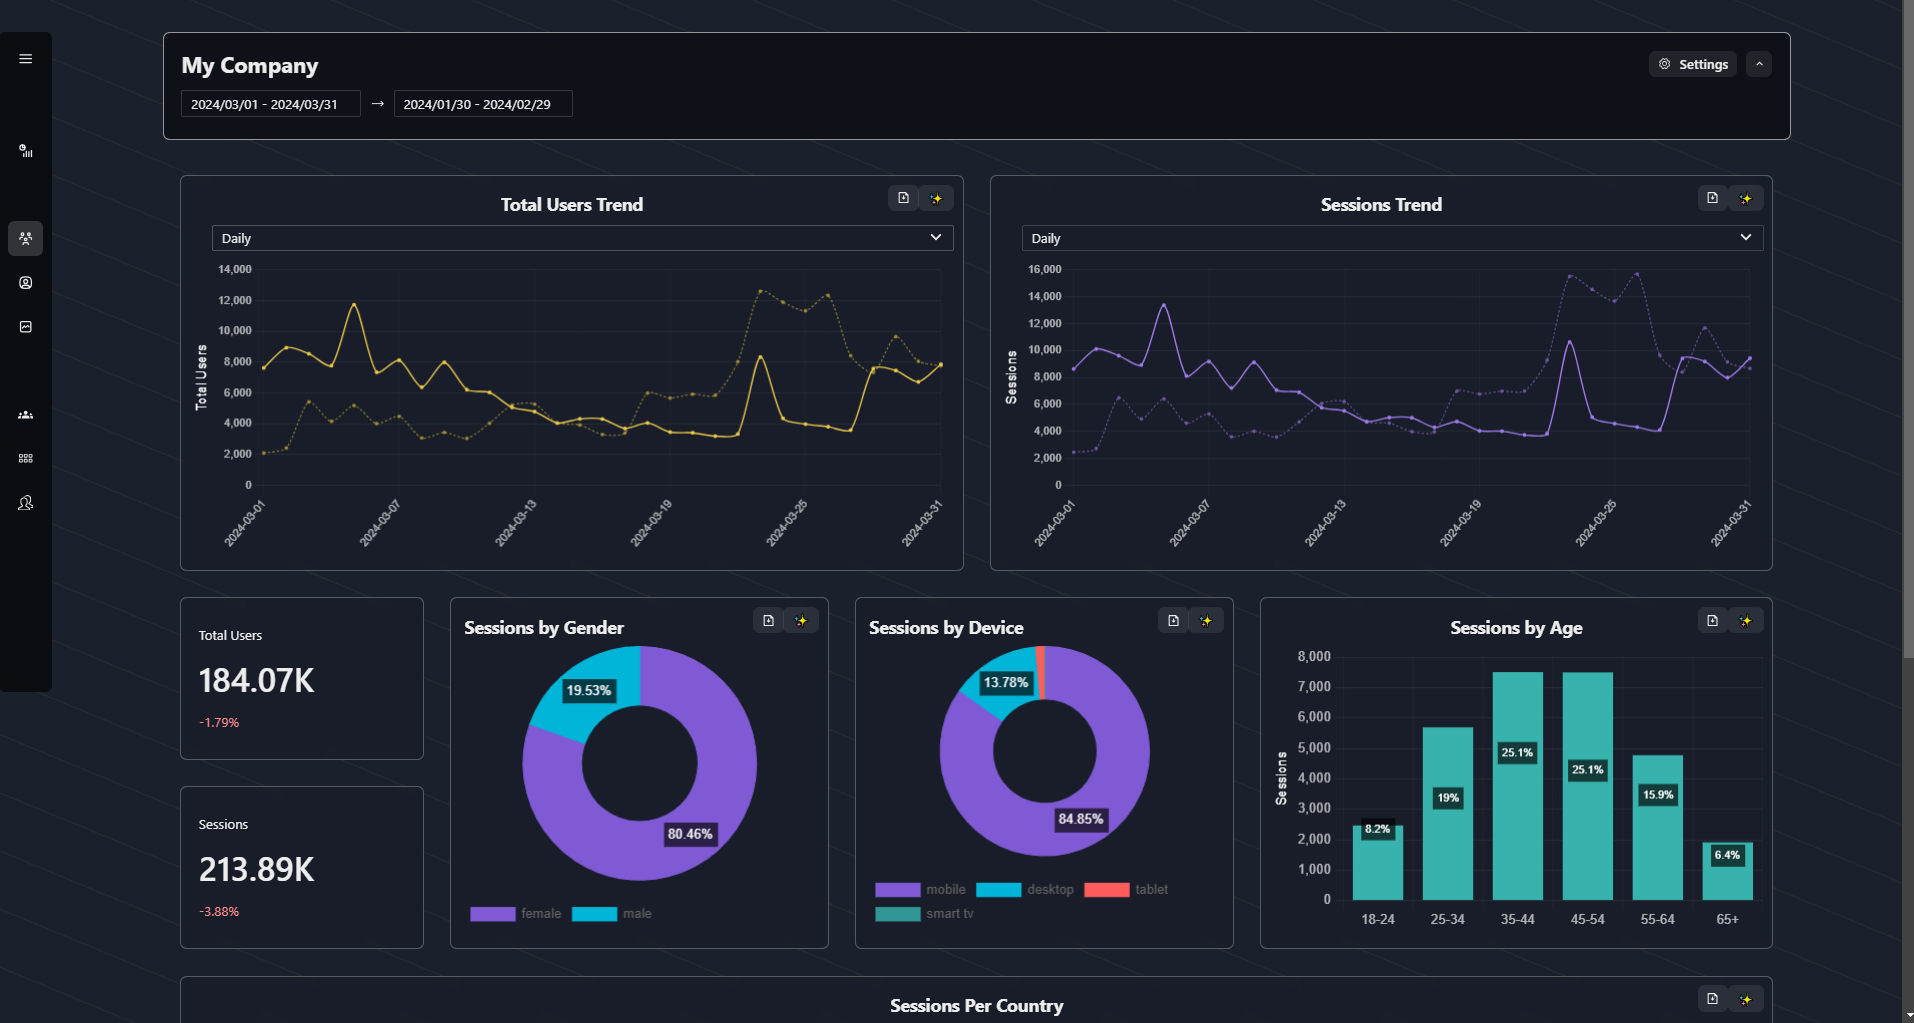
Task: Open the user search icon in sidebar
Action: click(26, 503)
